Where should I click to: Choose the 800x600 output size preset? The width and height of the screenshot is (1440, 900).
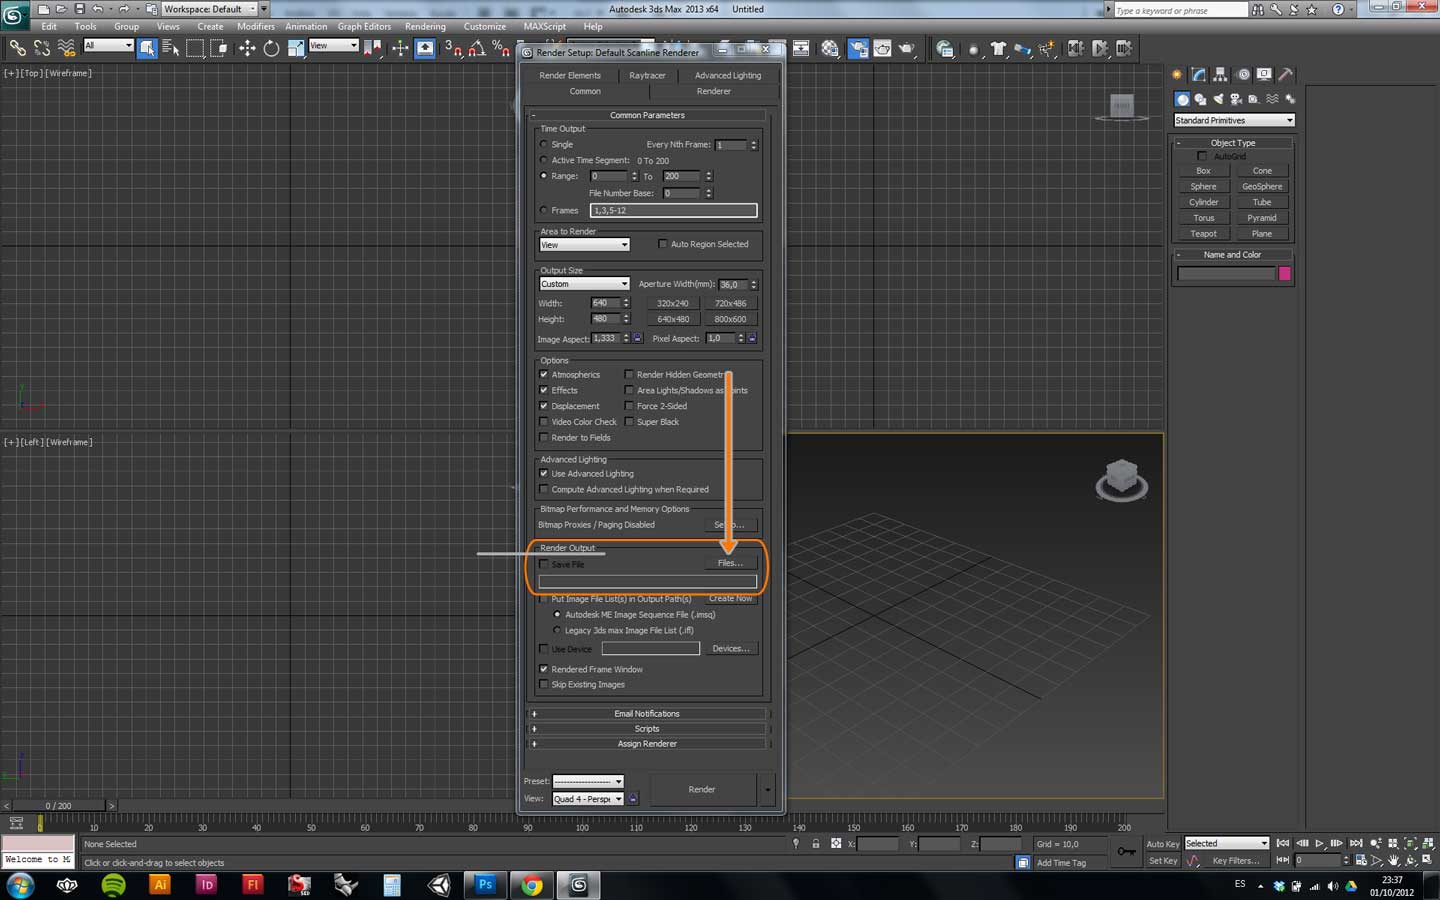tap(730, 319)
